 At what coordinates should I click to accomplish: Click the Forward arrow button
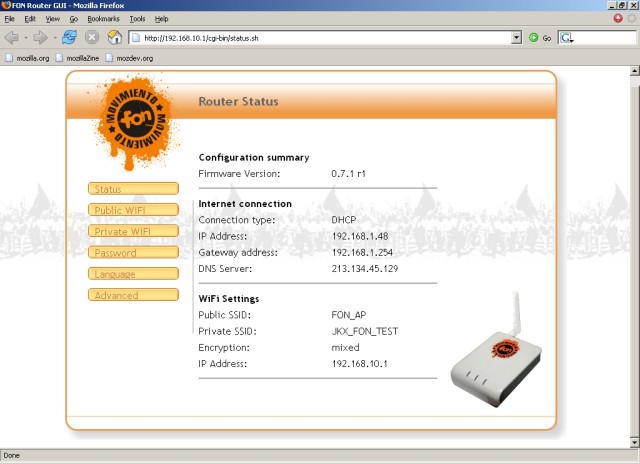tap(41, 37)
